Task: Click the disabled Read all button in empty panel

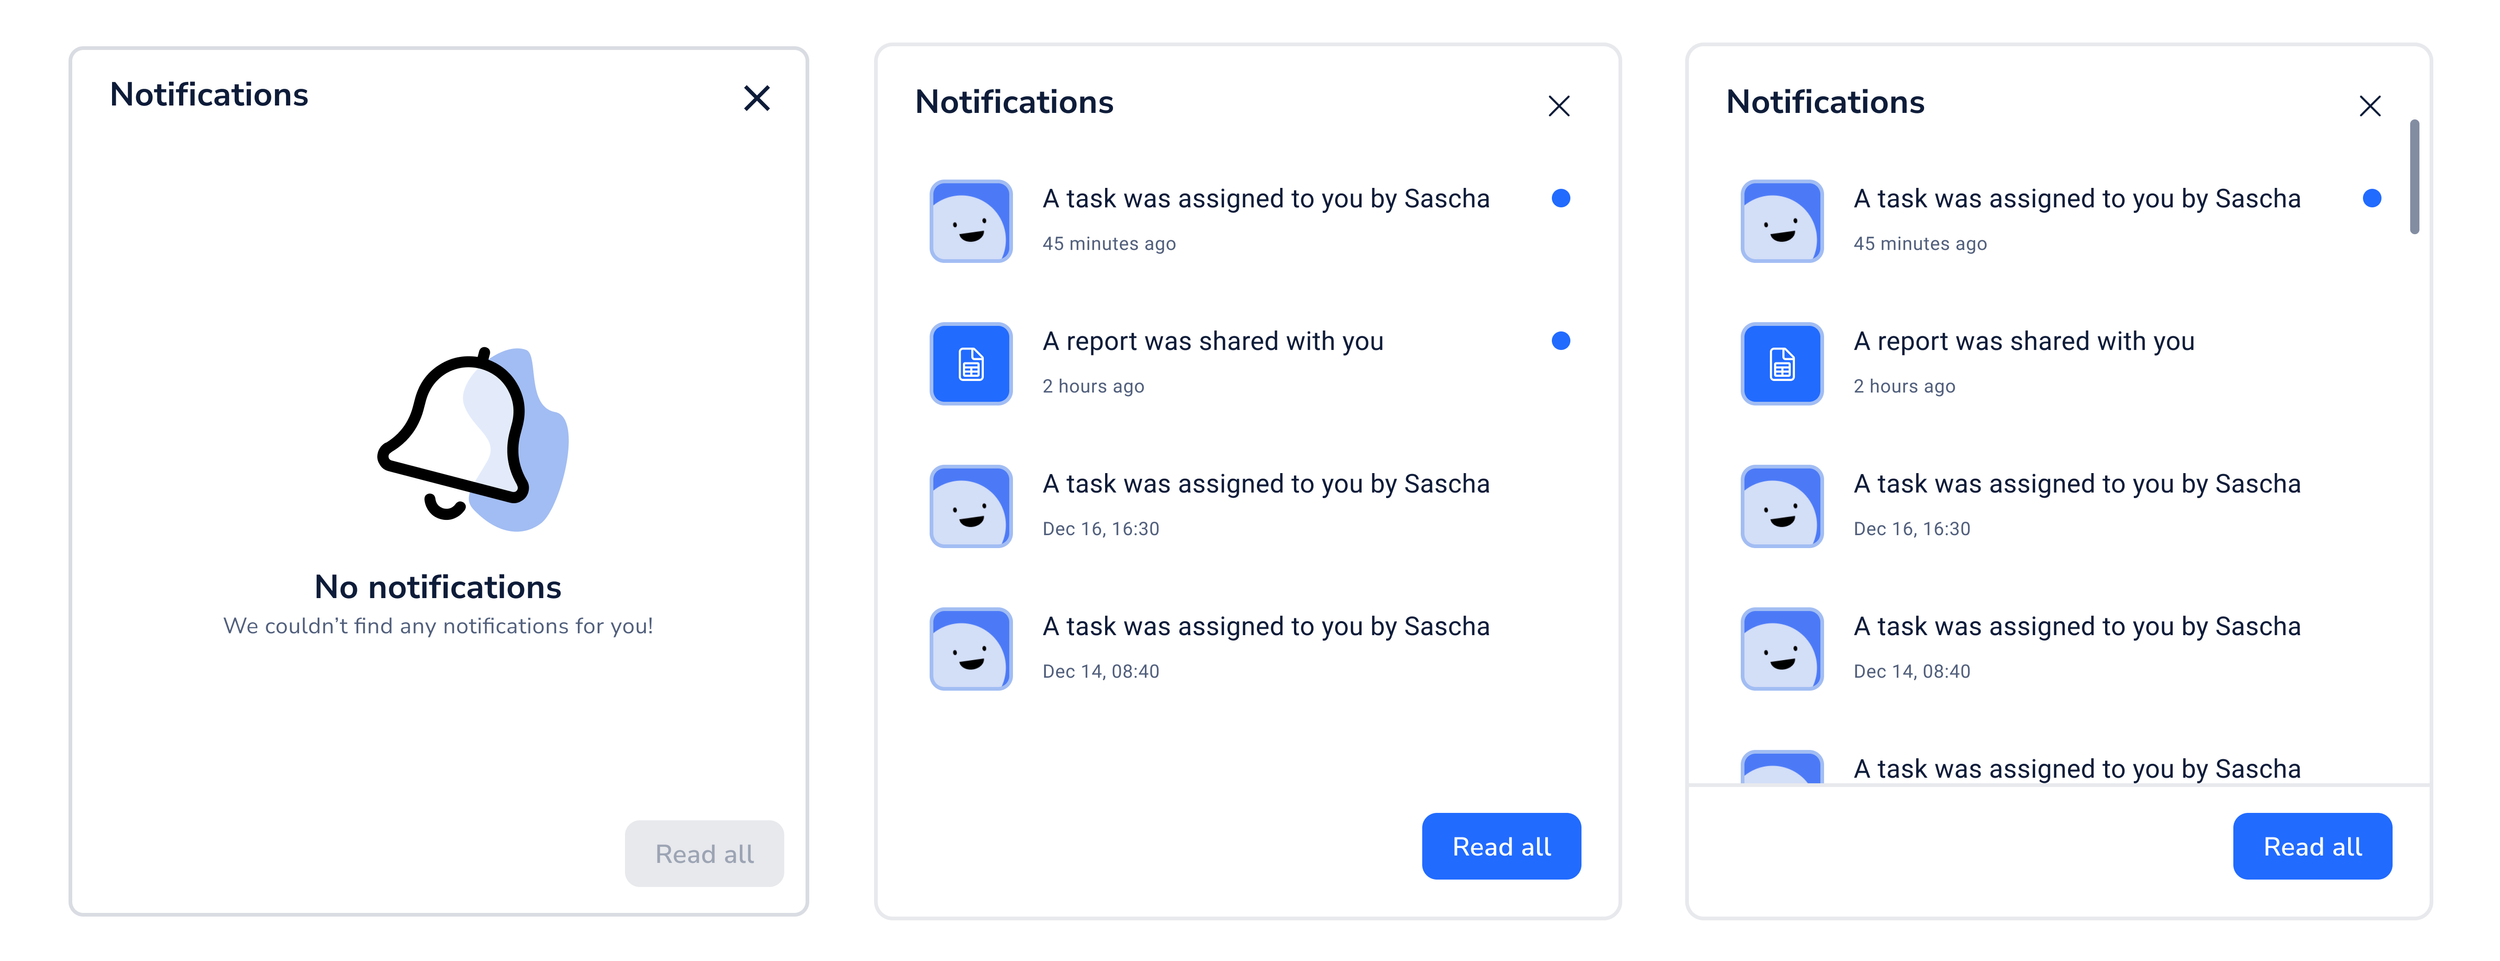Action: tap(704, 853)
